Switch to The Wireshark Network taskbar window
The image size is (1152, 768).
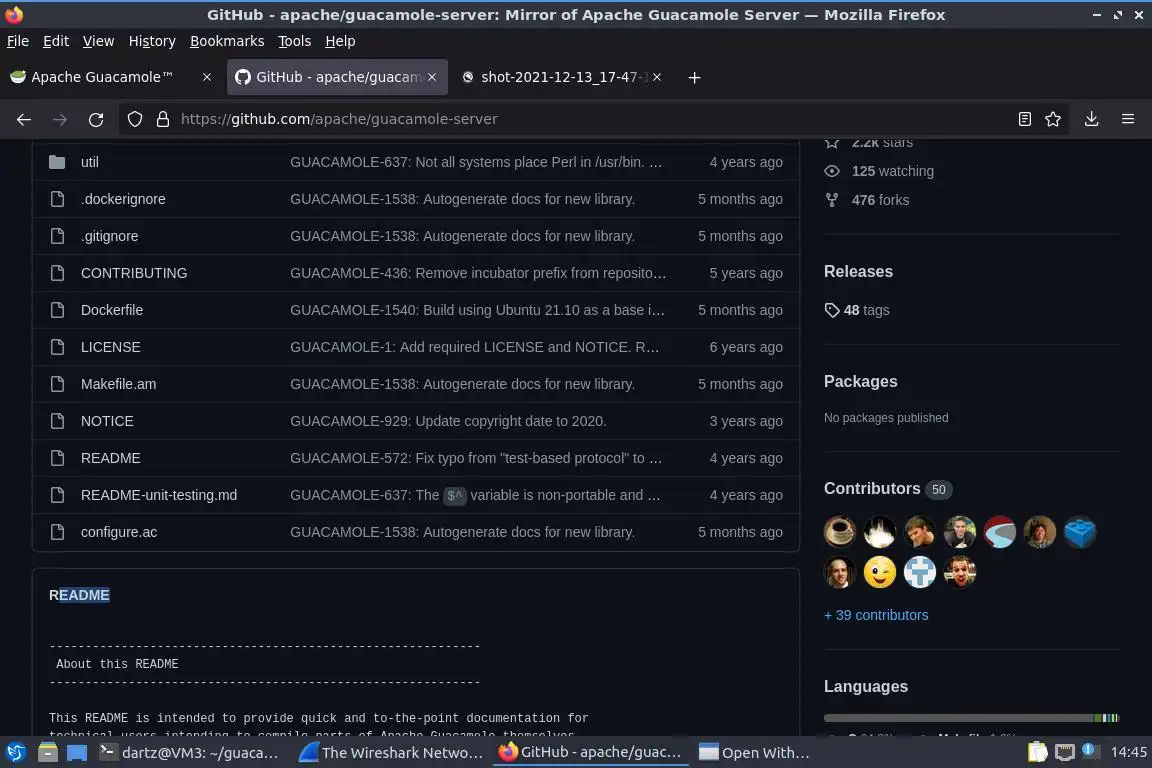pyautogui.click(x=391, y=753)
